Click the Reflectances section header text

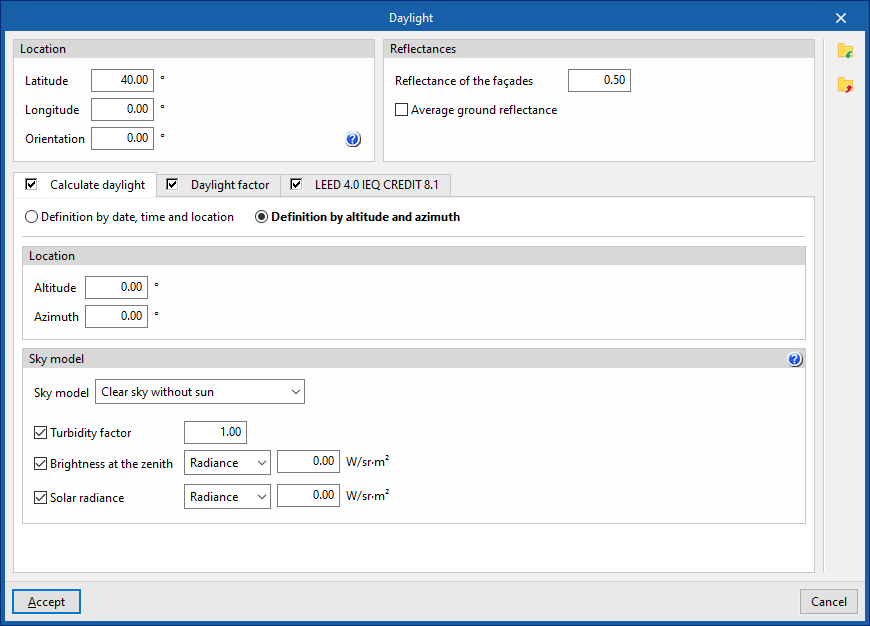tap(423, 49)
